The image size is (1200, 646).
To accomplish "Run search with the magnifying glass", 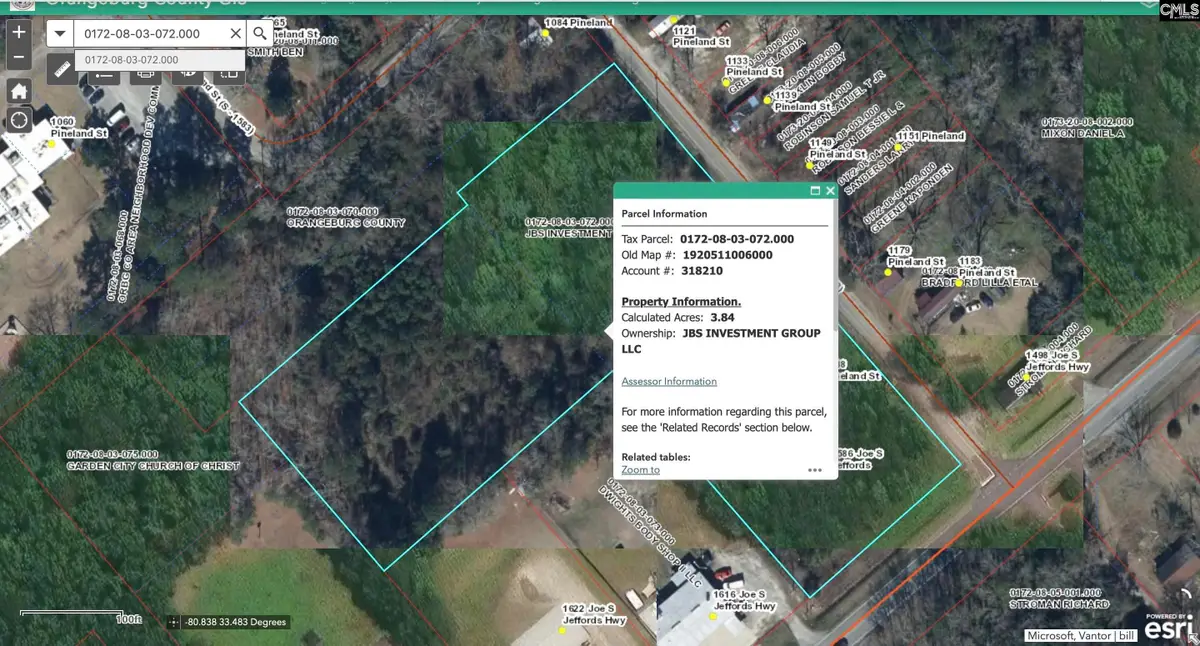I will [260, 33].
